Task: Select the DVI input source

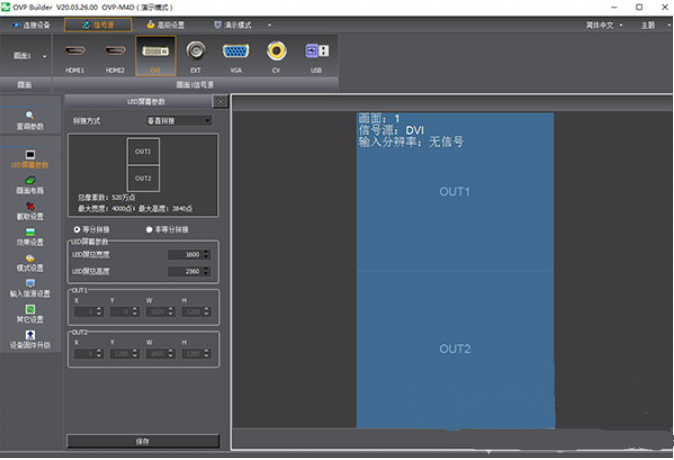Action: [x=156, y=56]
